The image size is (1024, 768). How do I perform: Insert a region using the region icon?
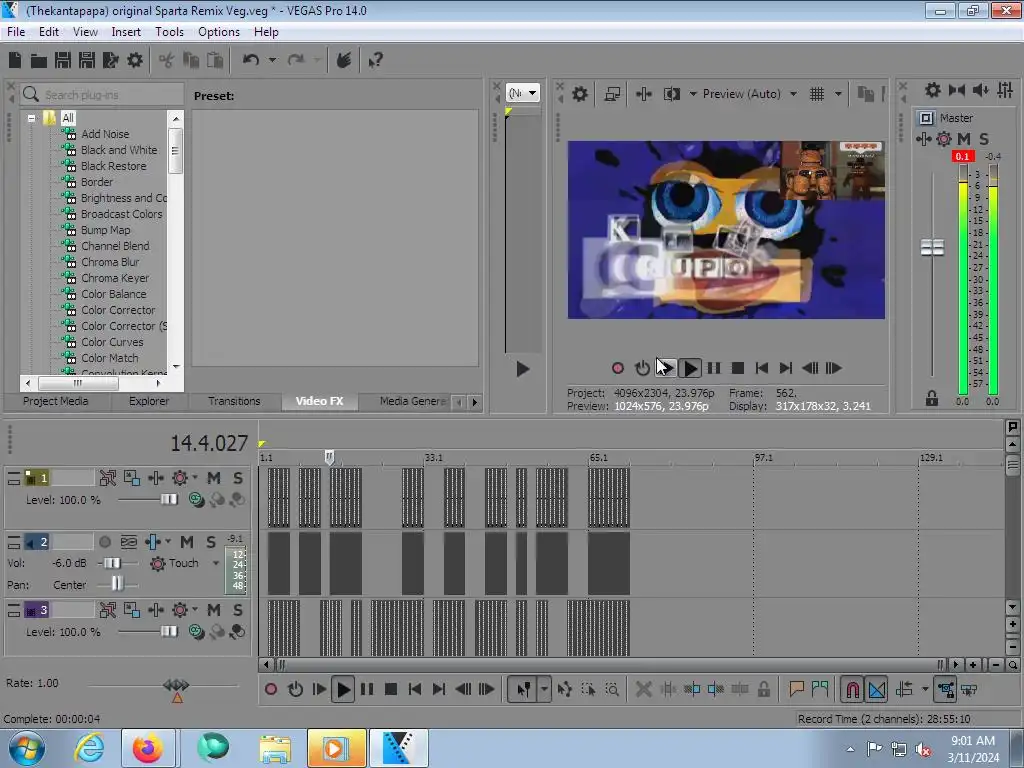point(820,689)
